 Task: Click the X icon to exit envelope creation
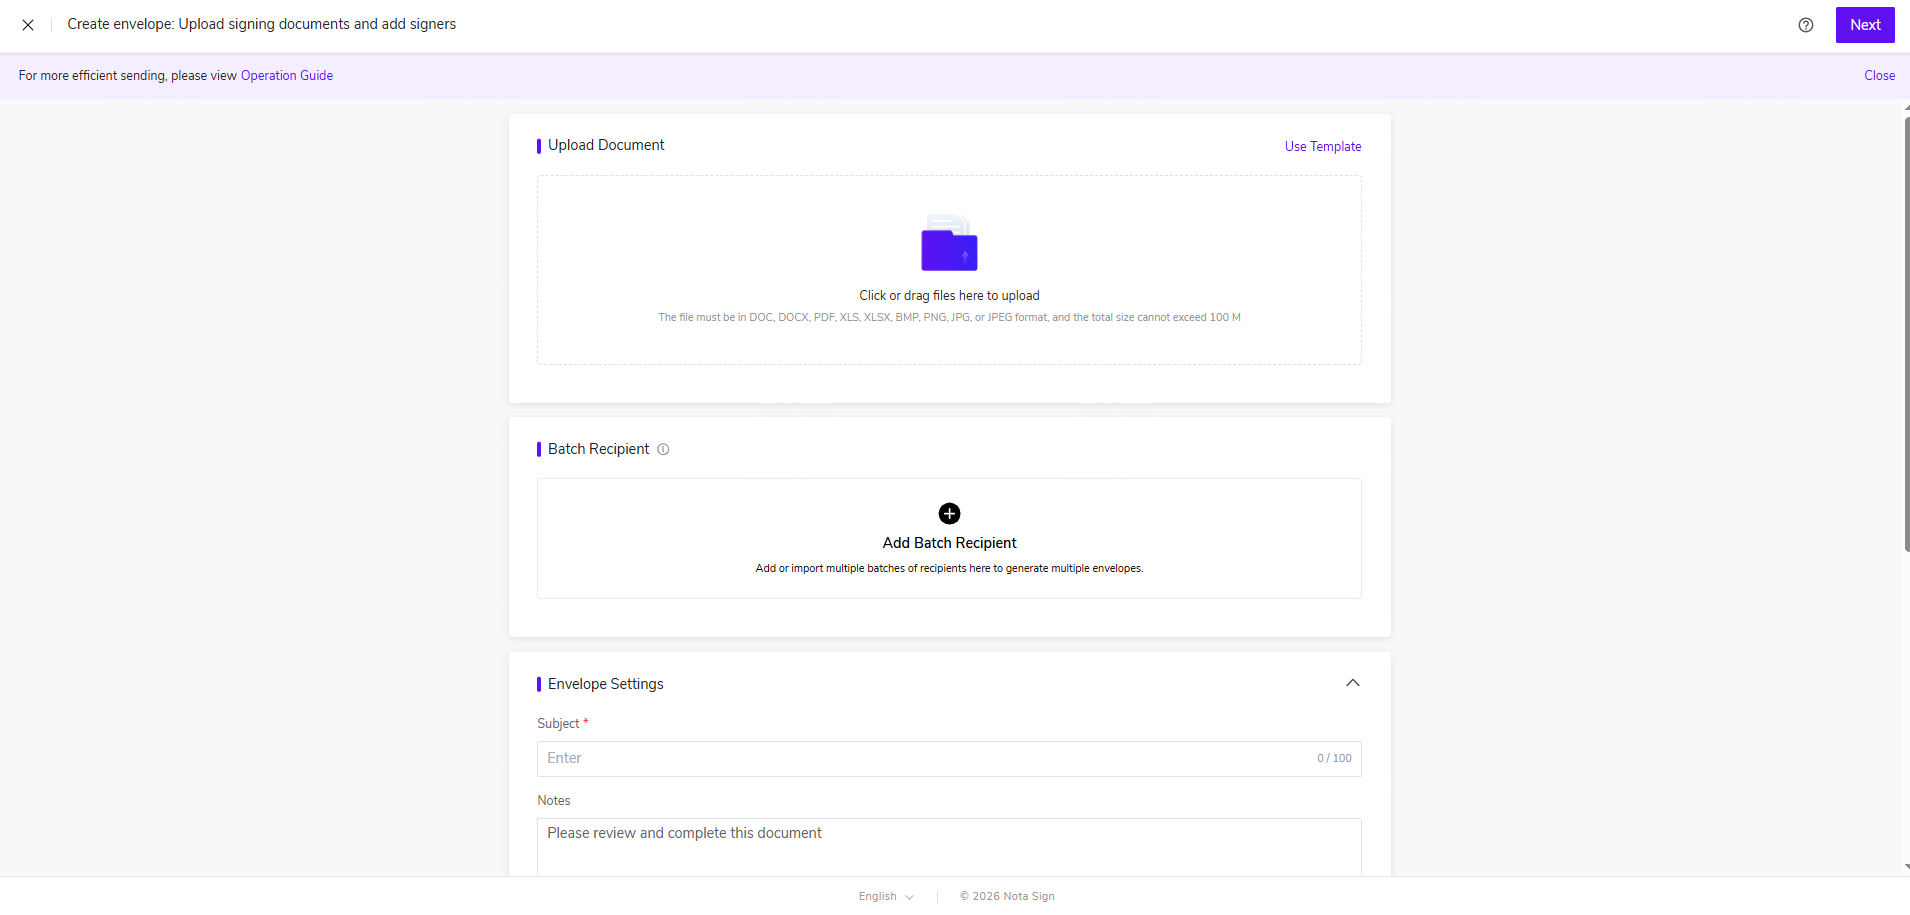coord(28,25)
